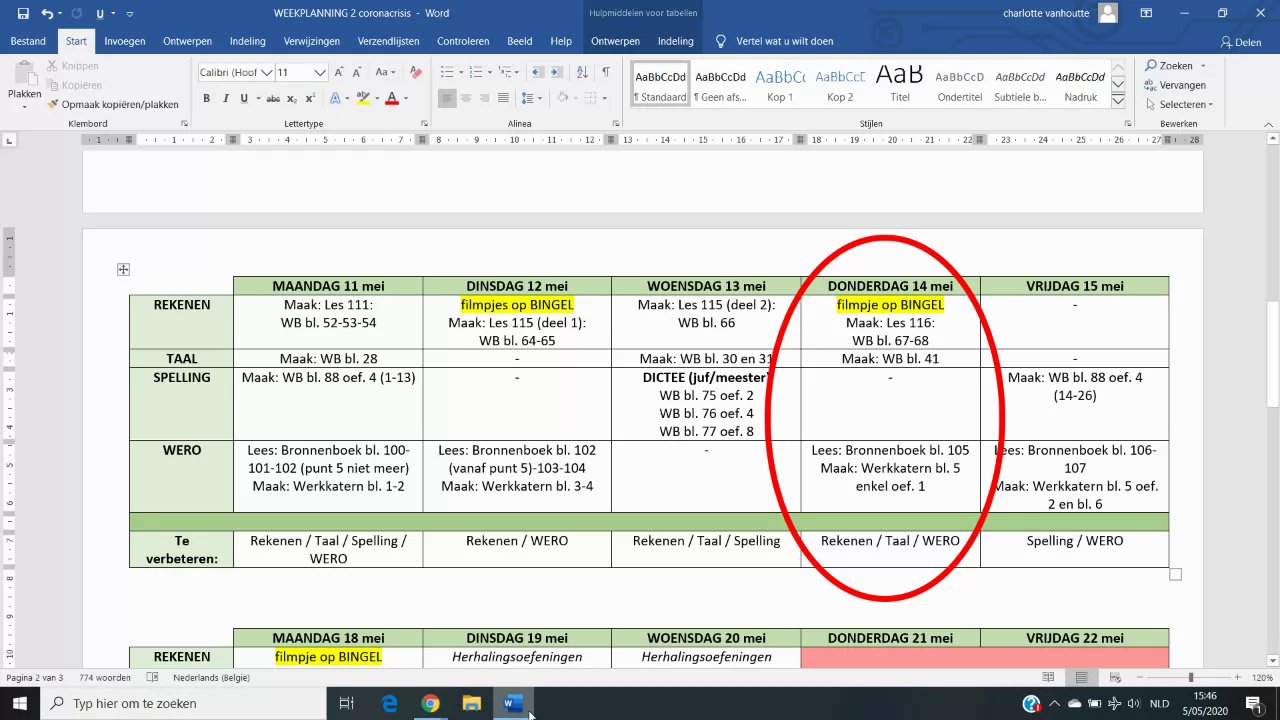Image resolution: width=1280 pixels, height=720 pixels.
Task: Toggle Print Layout view in status bar
Action: pyautogui.click(x=1081, y=678)
